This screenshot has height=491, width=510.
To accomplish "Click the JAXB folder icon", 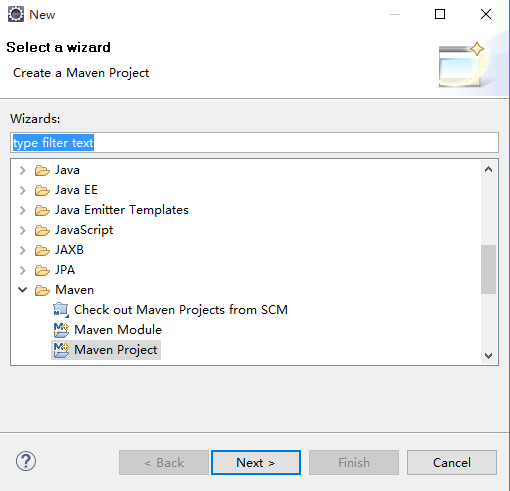I will tap(42, 250).
